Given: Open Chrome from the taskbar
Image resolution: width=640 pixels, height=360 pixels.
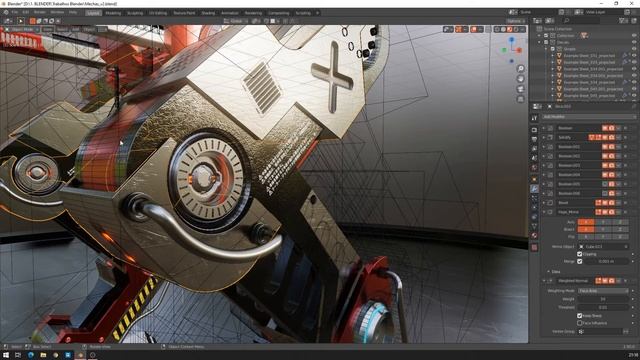Looking at the screenshot, I should click(x=56, y=355).
